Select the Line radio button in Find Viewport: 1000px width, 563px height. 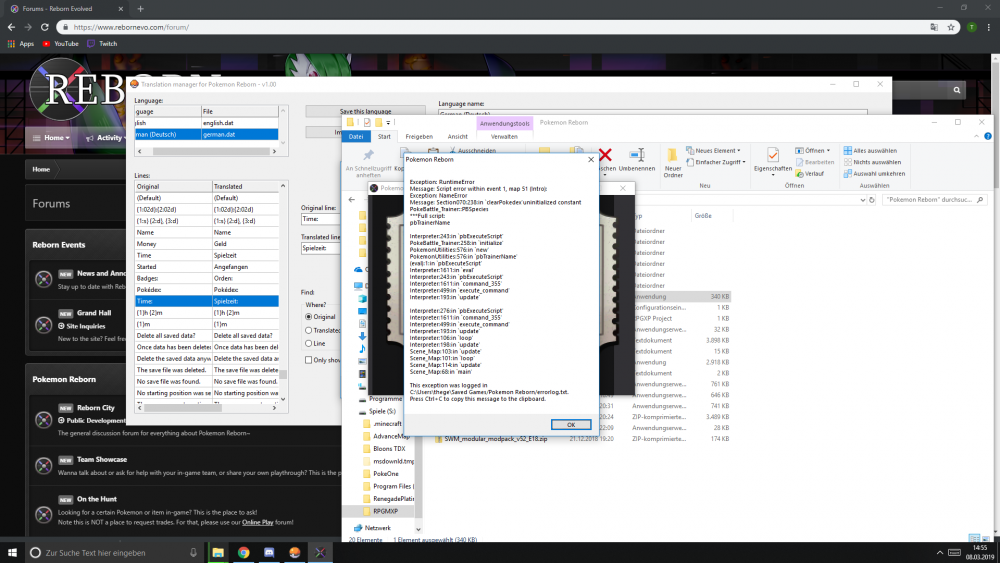click(309, 343)
